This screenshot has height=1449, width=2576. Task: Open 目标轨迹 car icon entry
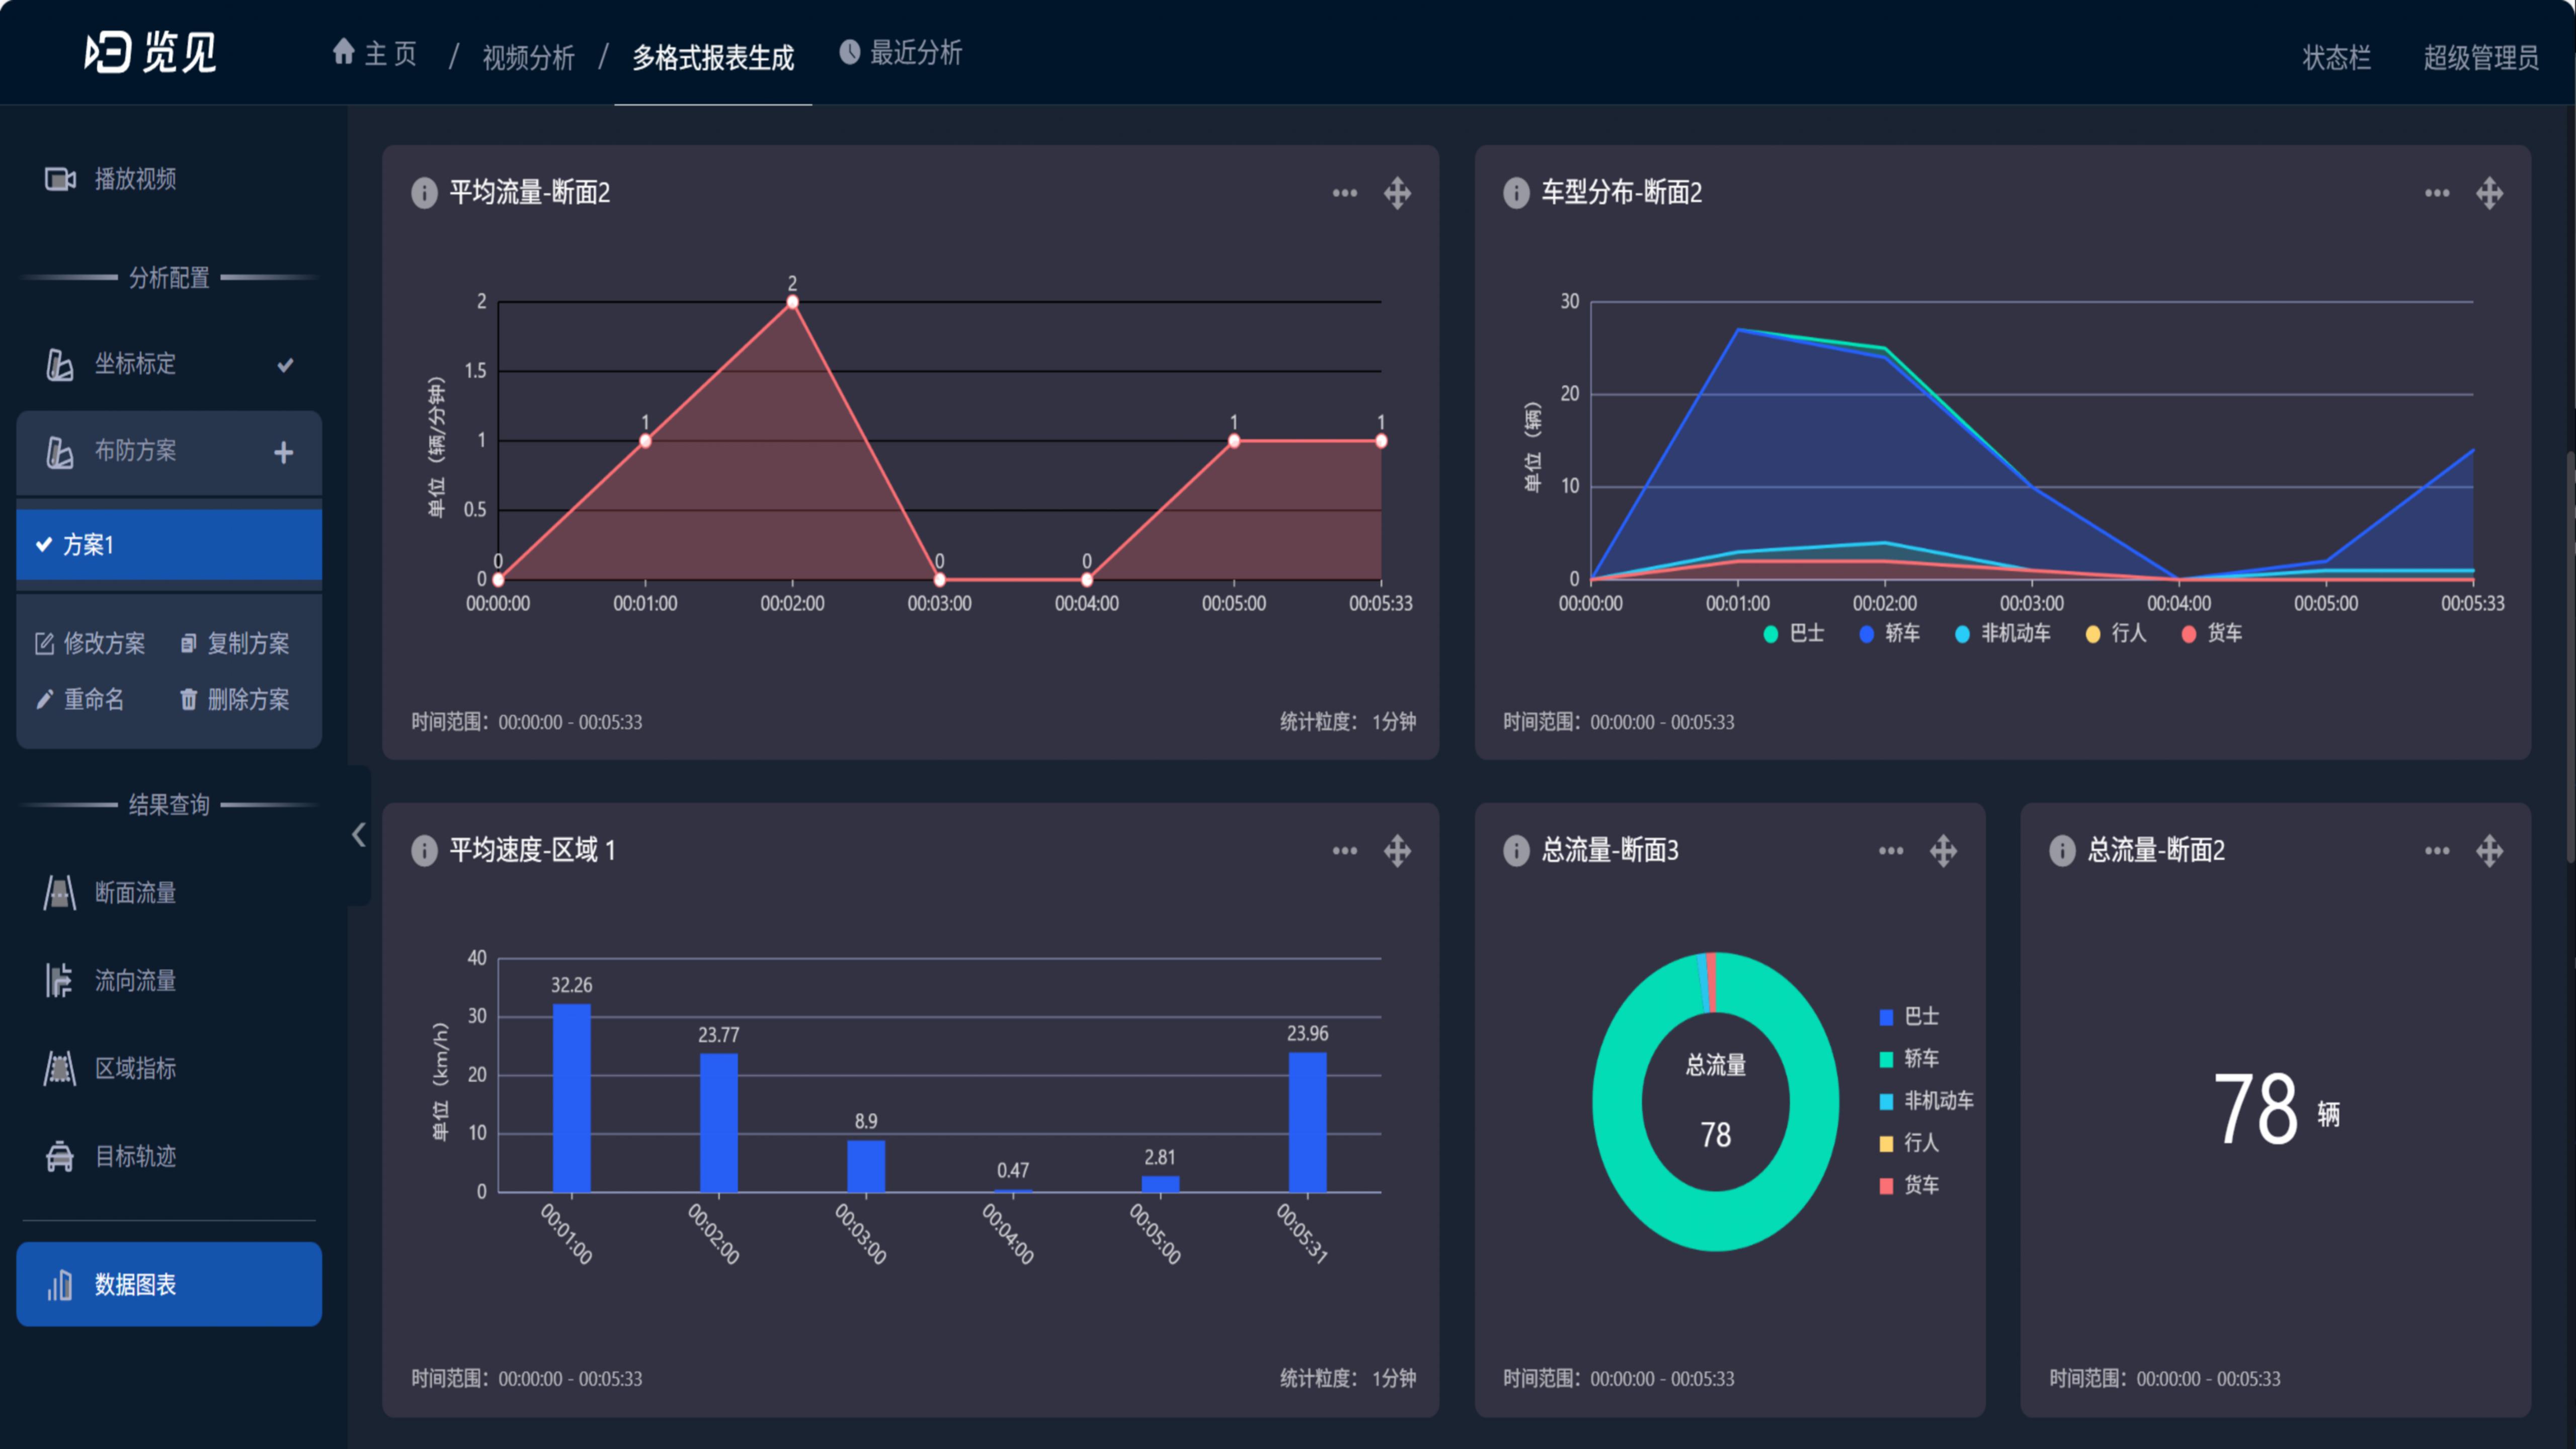click(x=60, y=1156)
